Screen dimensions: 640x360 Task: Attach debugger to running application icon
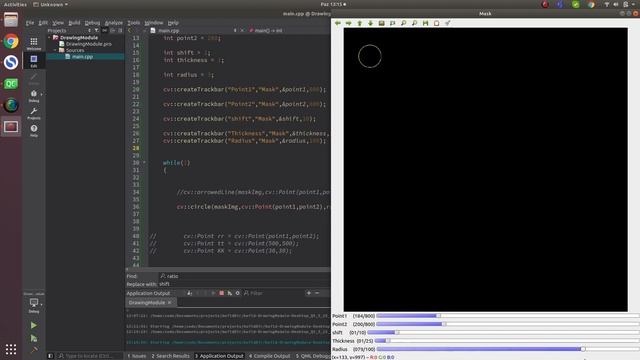tap(230, 293)
